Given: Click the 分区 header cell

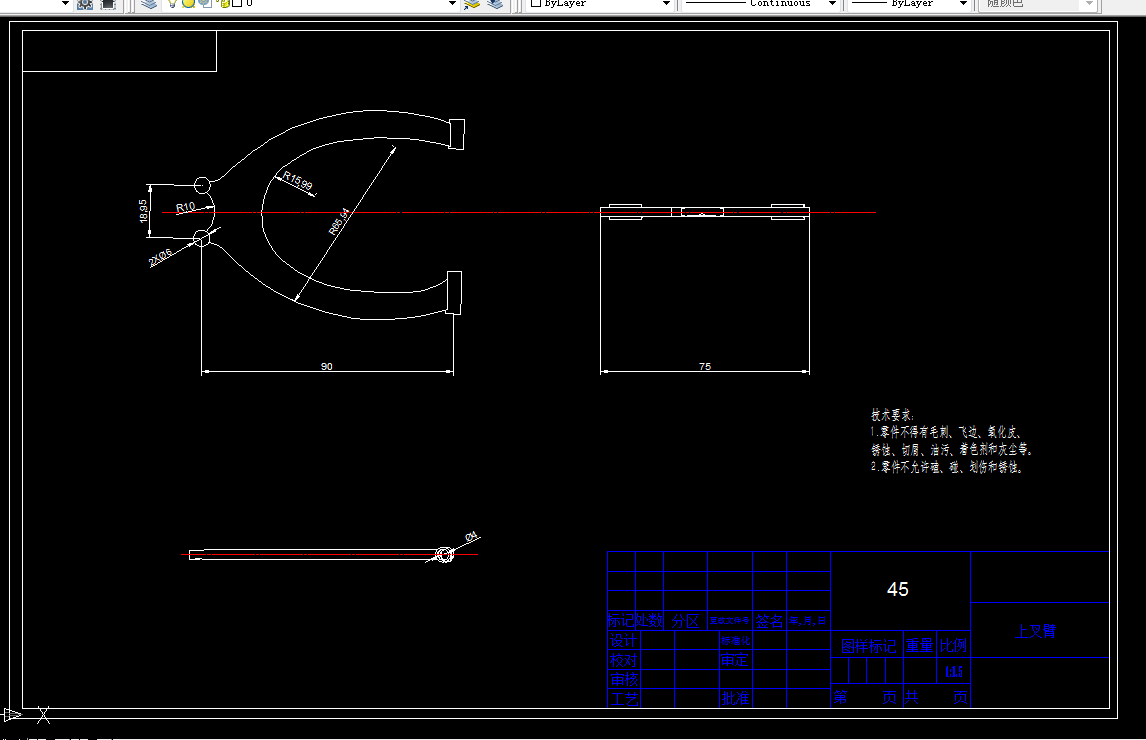Looking at the screenshot, I should pyautogui.click(x=686, y=622).
